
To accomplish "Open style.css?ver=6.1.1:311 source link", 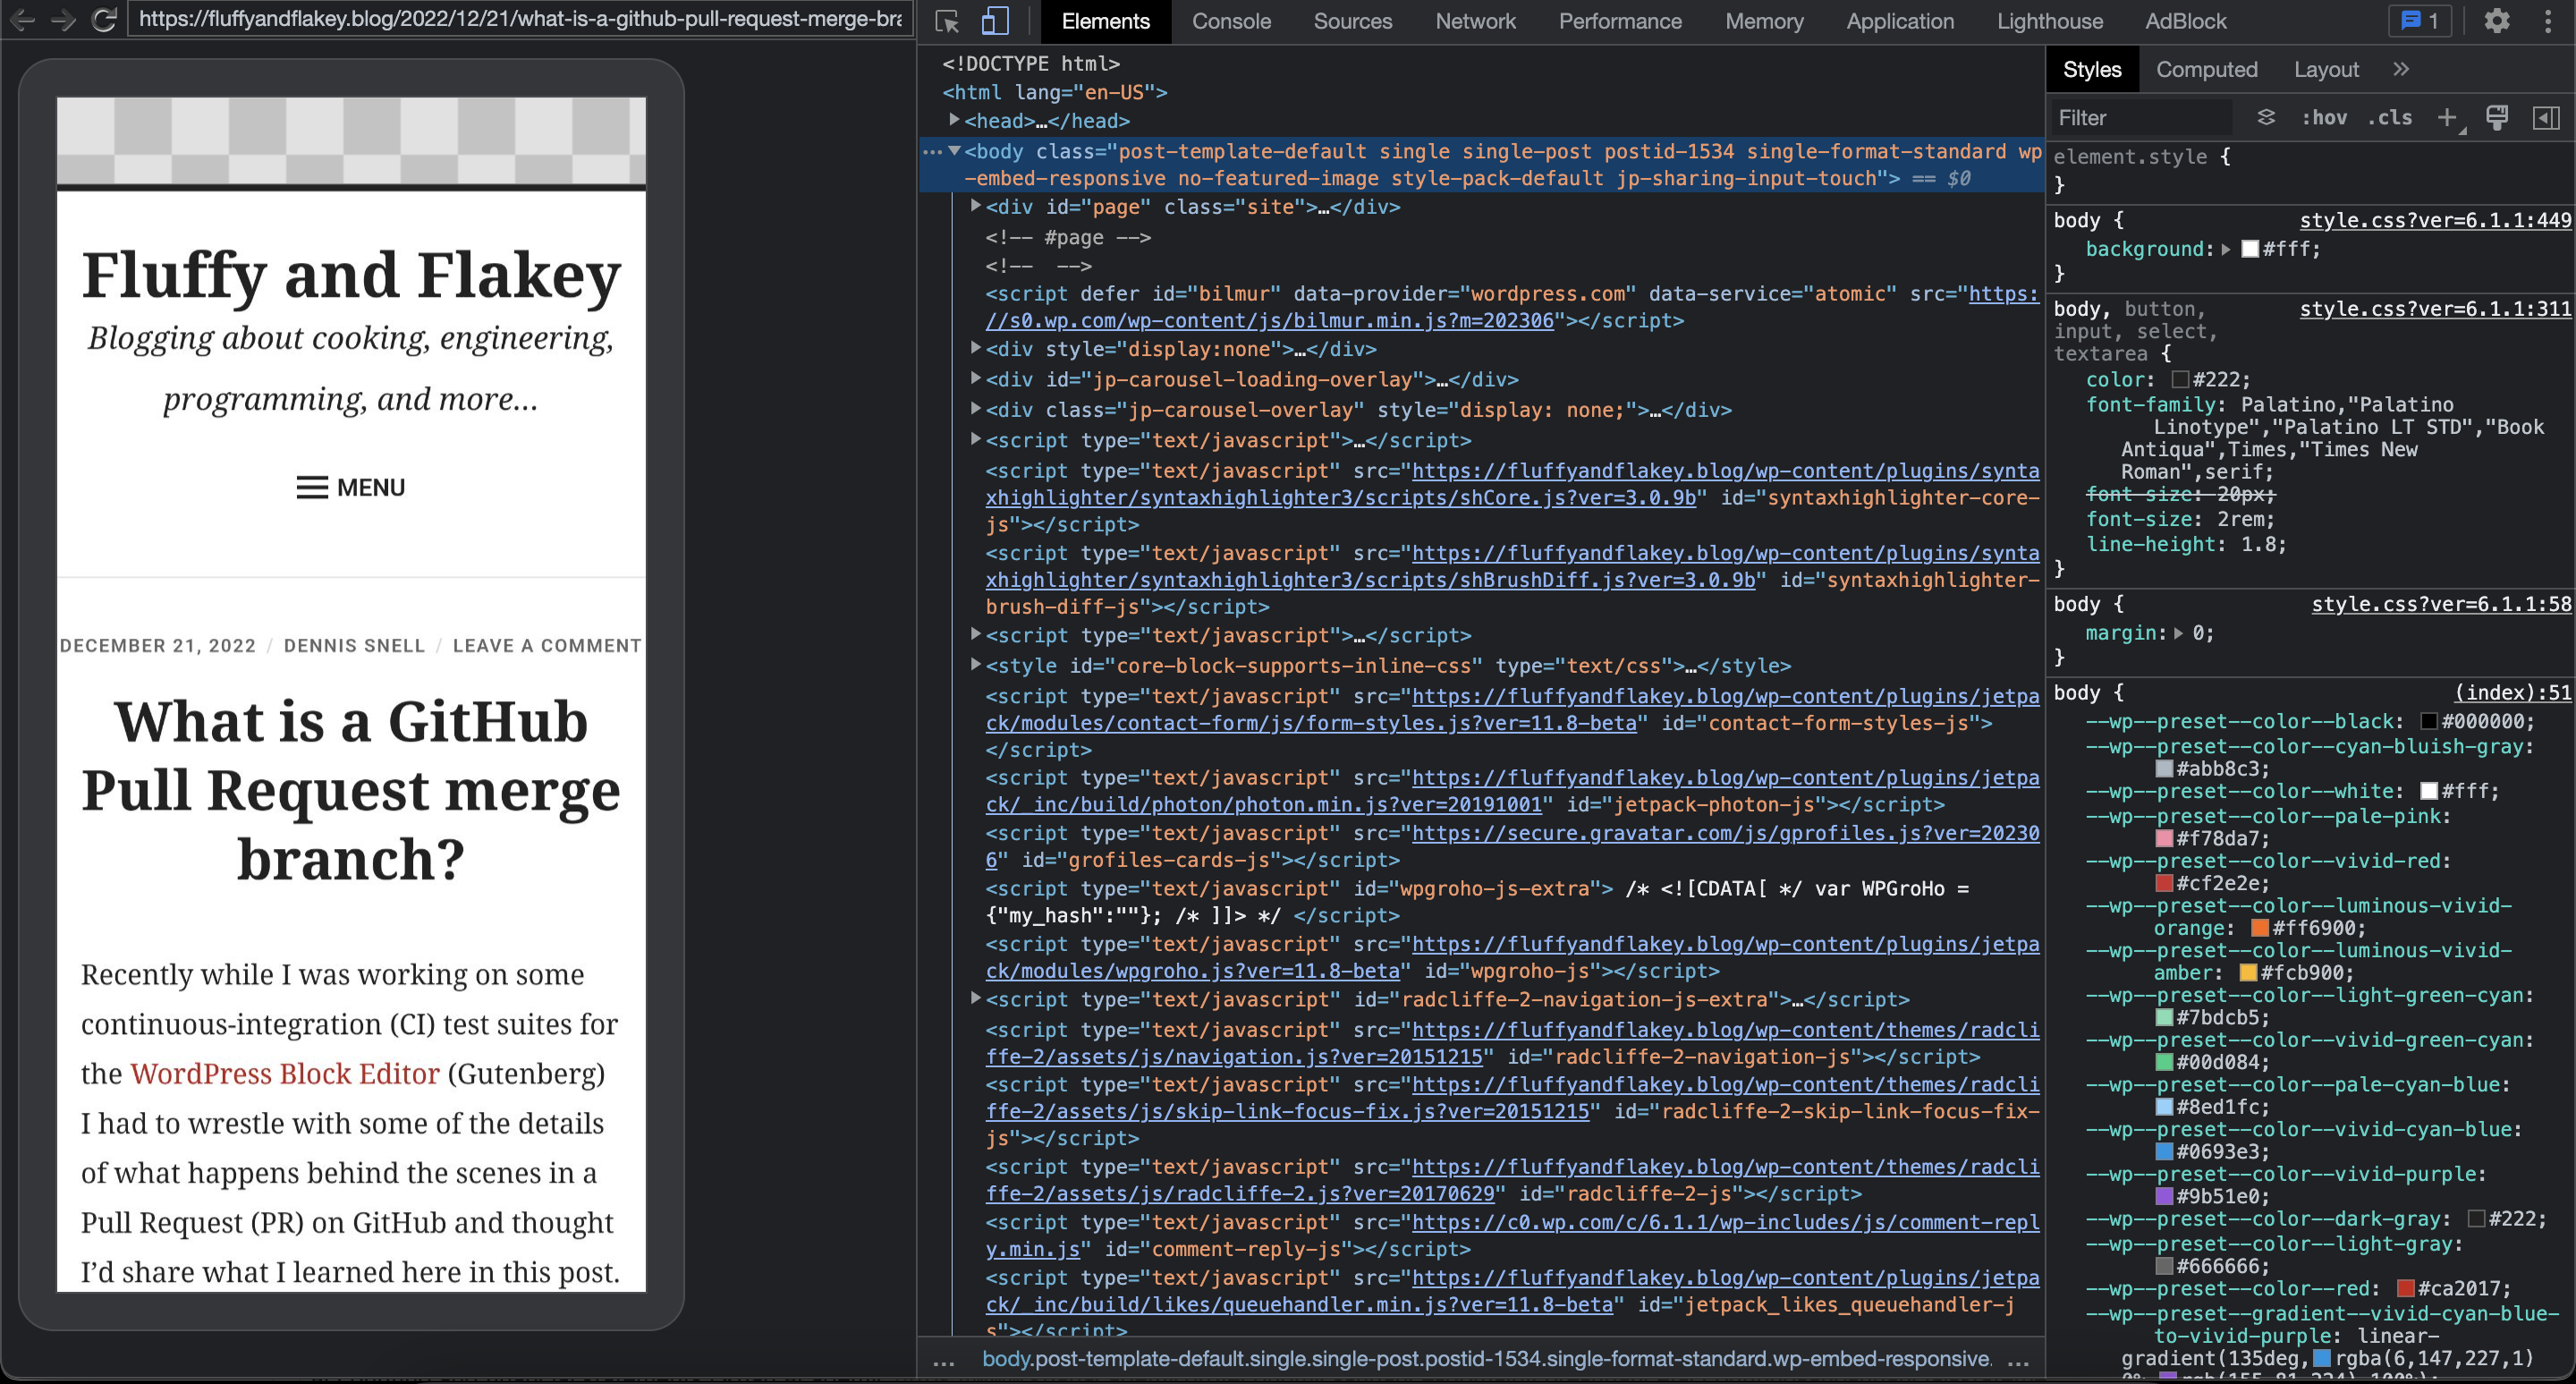I will pos(2435,309).
